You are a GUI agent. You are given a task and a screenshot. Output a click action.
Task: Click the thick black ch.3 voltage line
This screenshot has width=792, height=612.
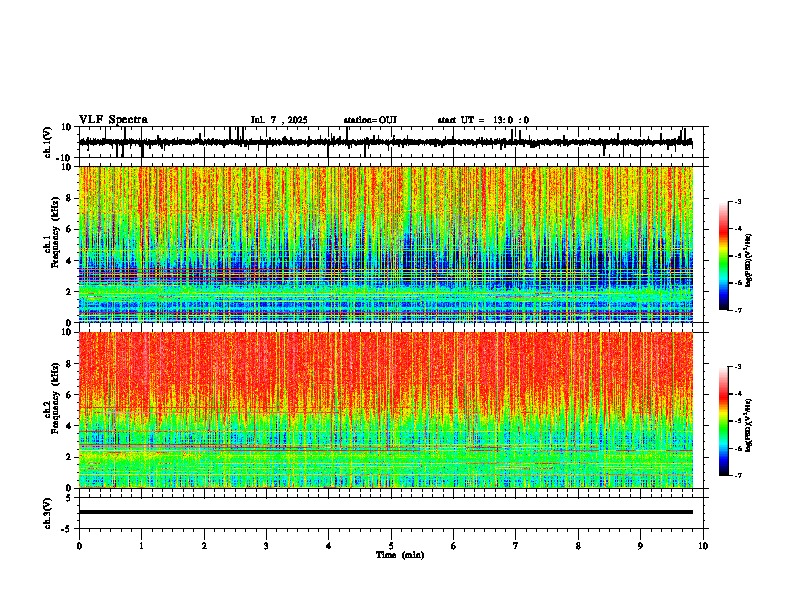[x=385, y=512]
